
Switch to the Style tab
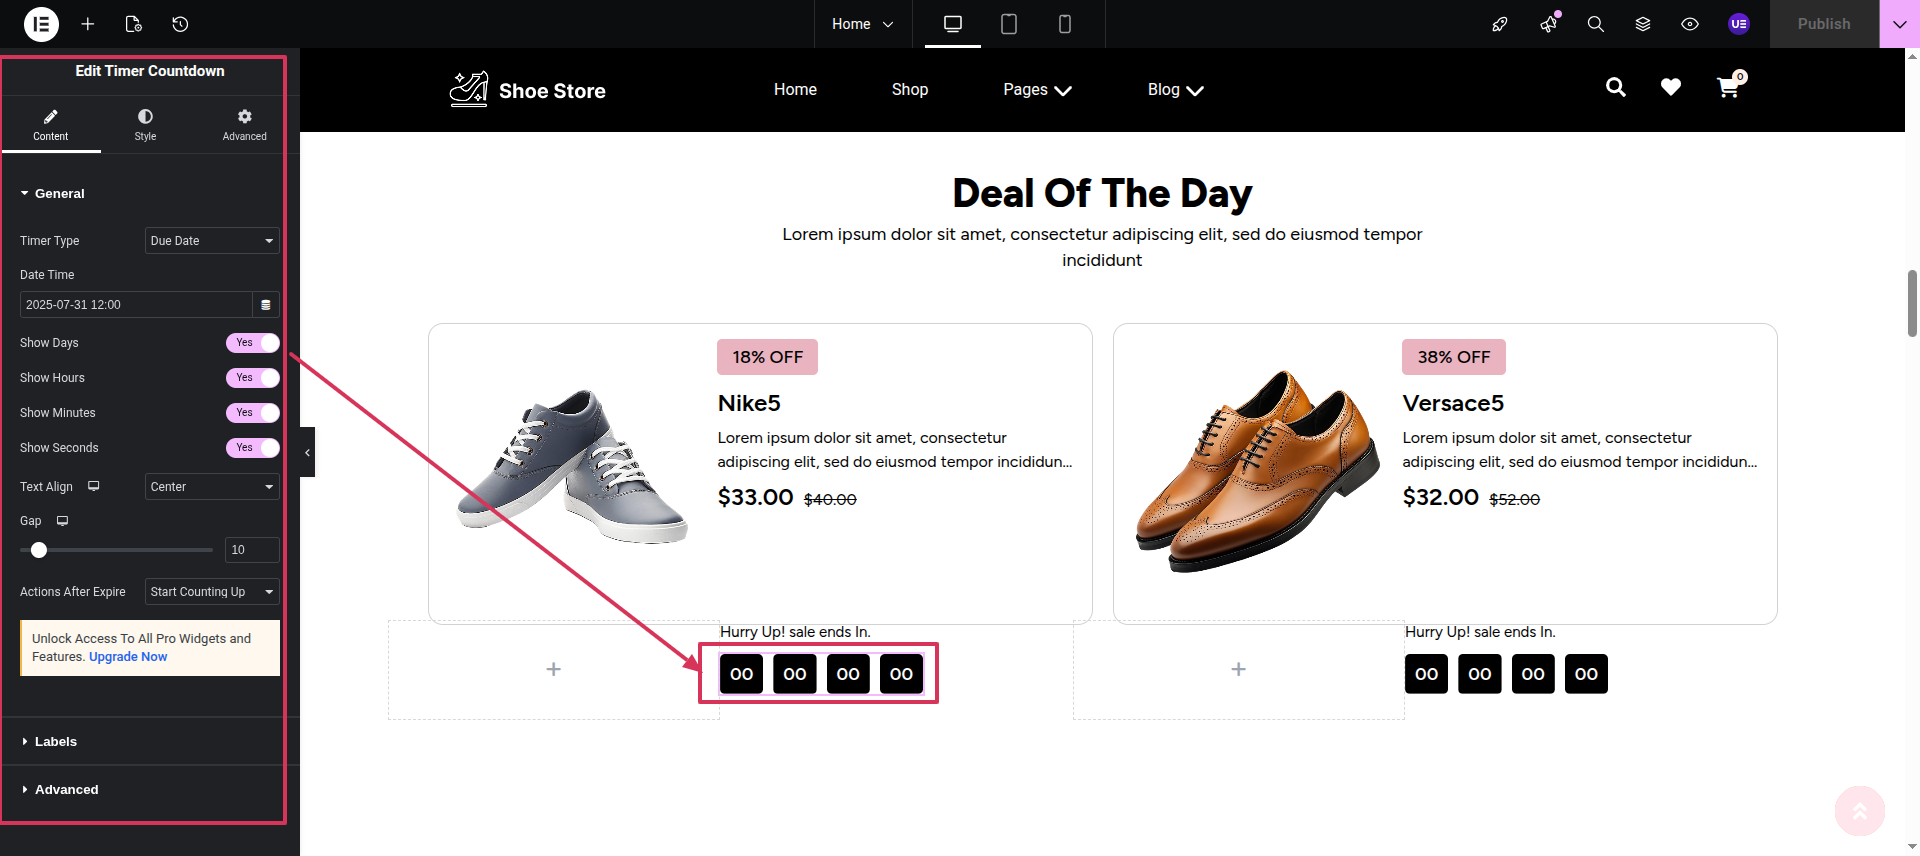click(x=145, y=125)
